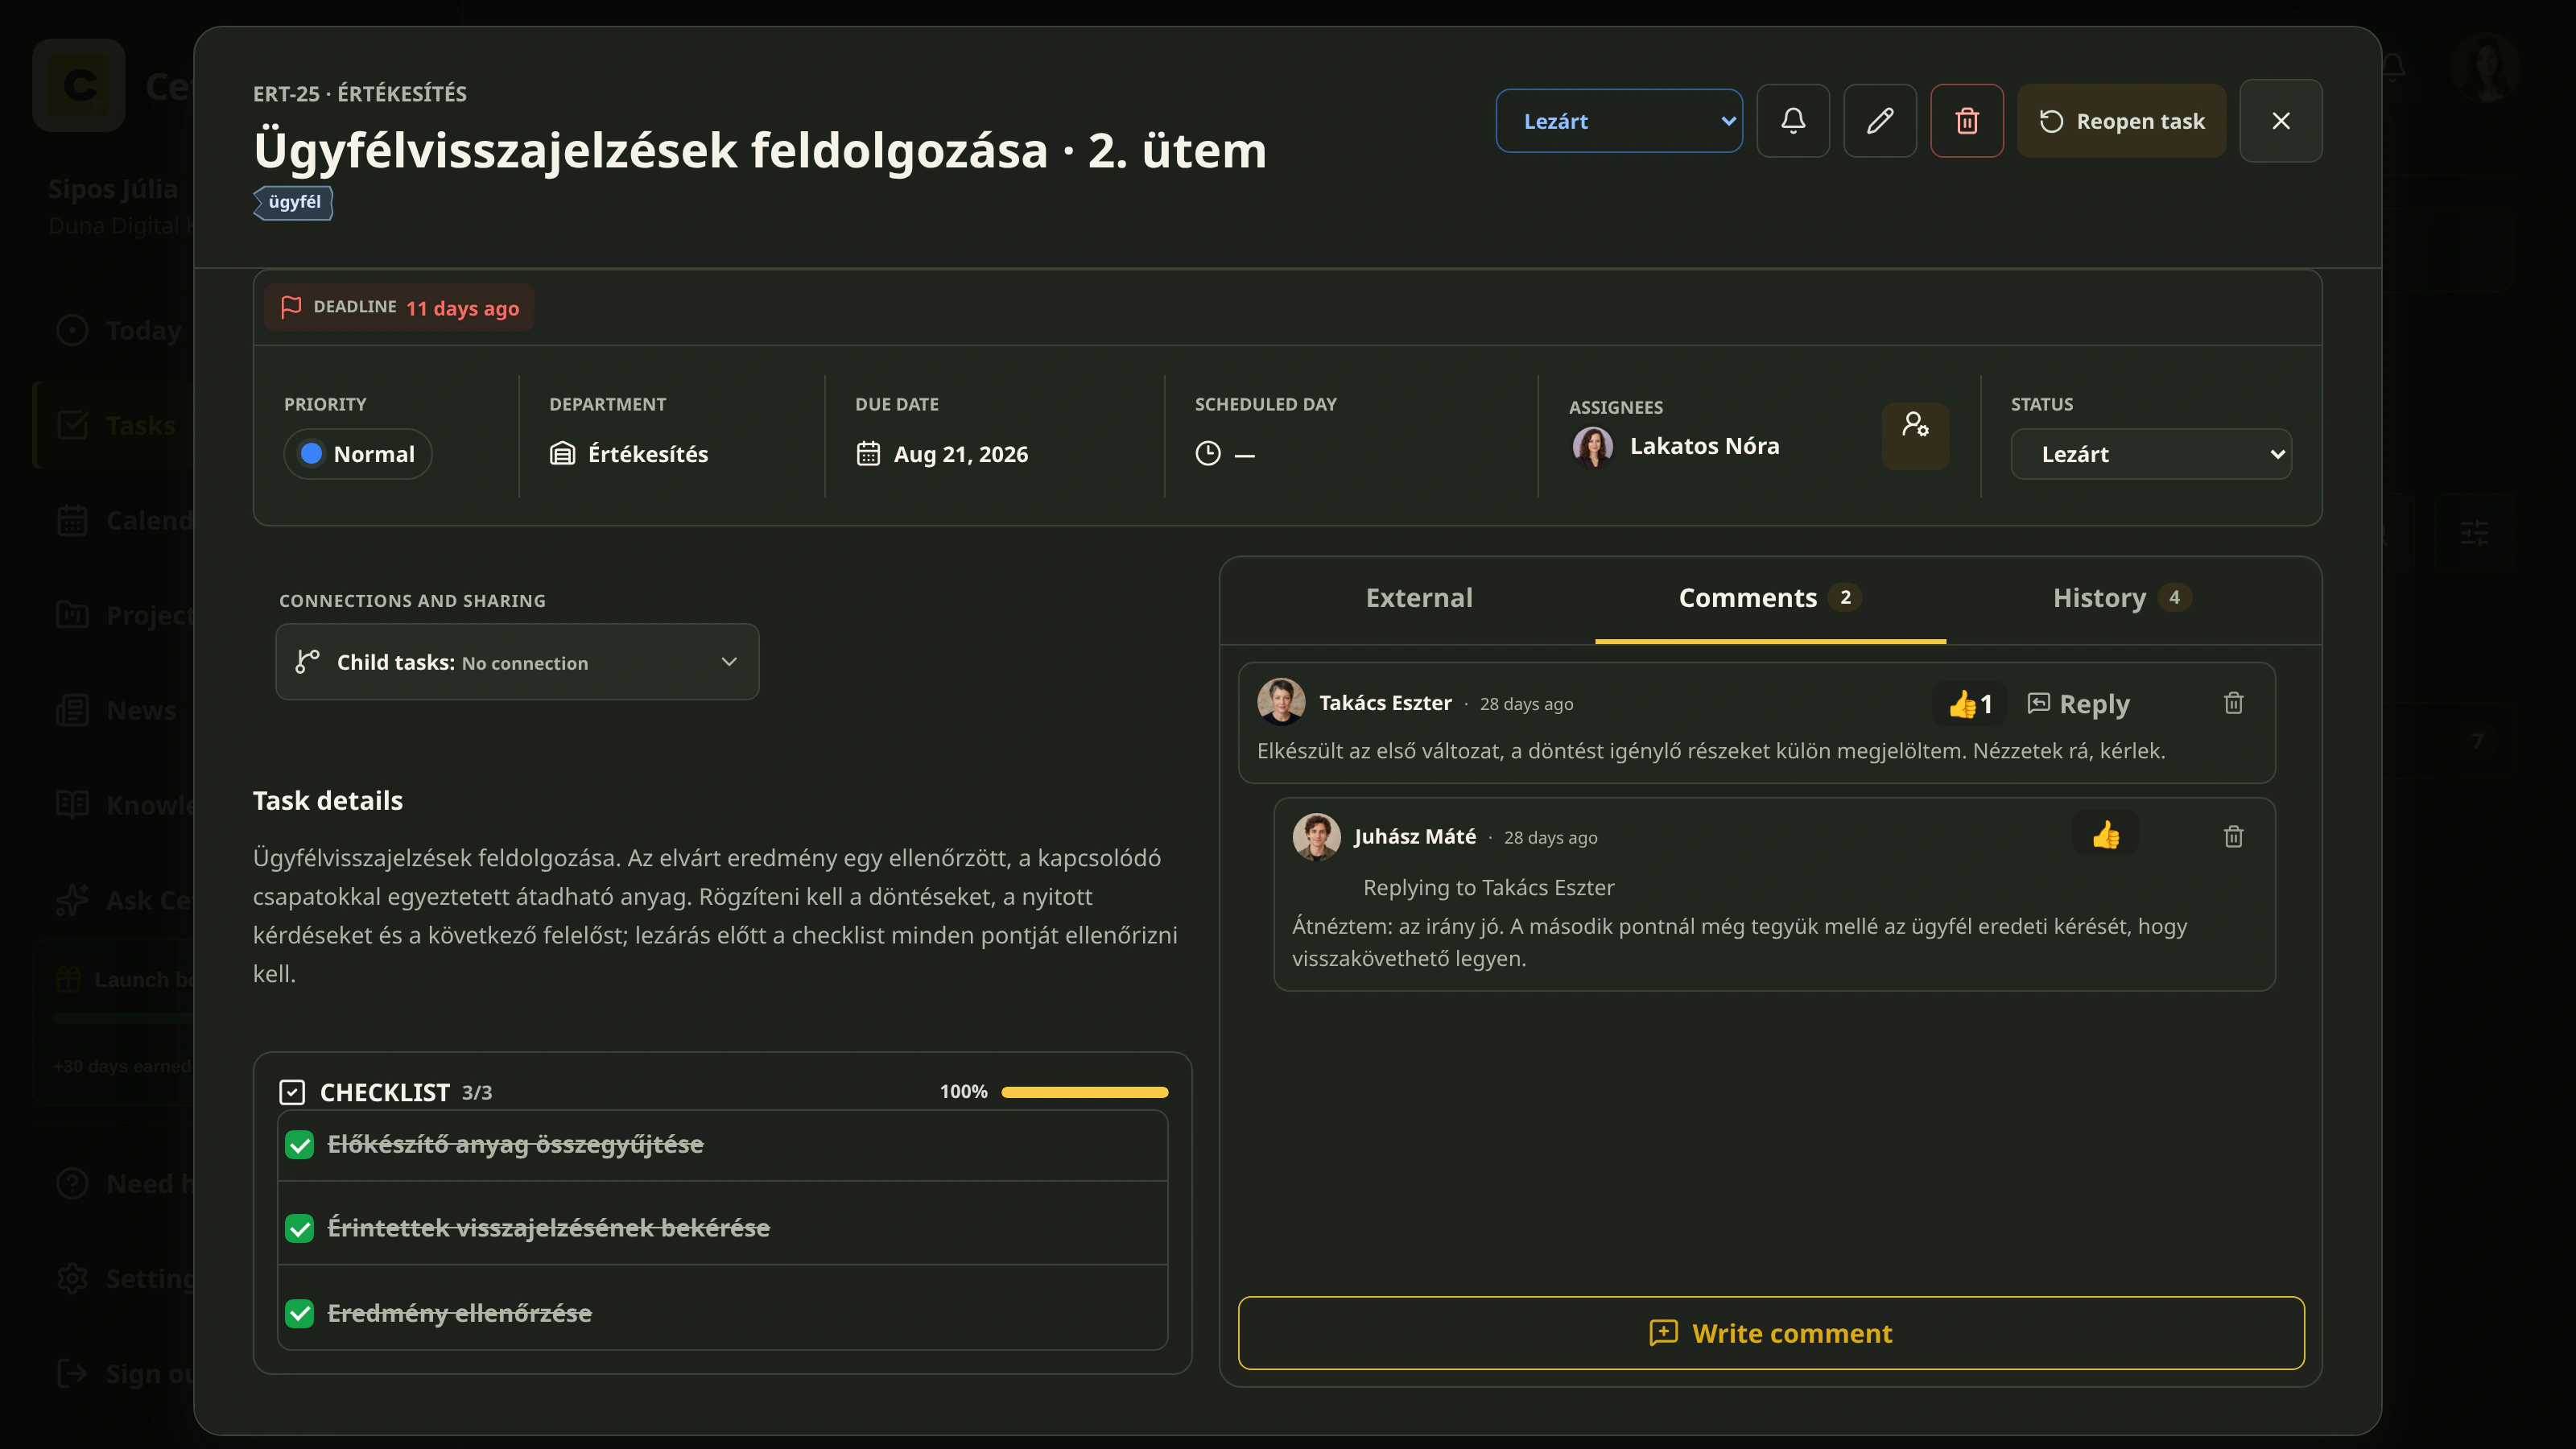Viewport: 2576px width, 1449px height.
Task: Open the header Lezárt status dropdown
Action: (x=1619, y=121)
